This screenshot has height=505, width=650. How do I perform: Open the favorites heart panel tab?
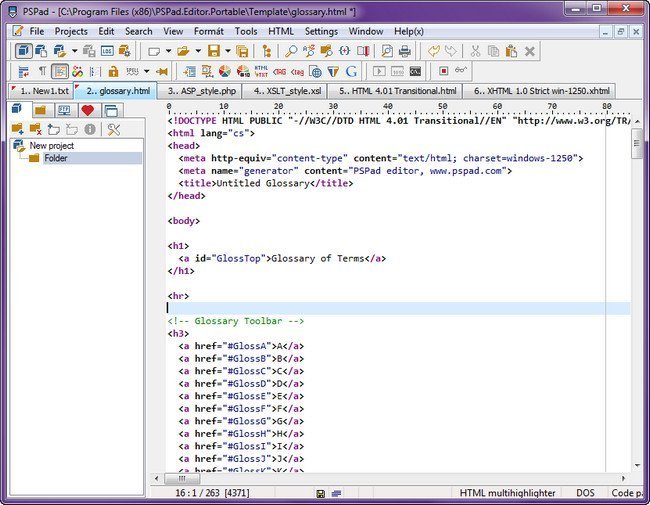[x=87, y=110]
